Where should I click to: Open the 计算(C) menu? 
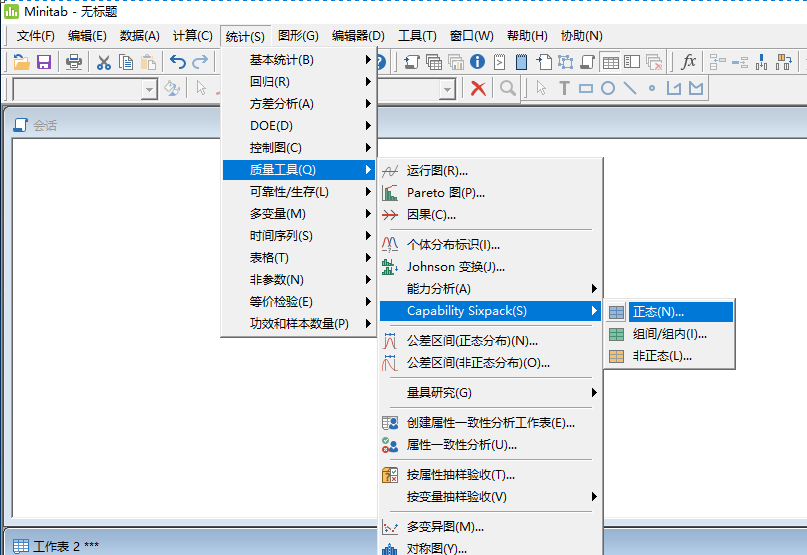pos(192,36)
